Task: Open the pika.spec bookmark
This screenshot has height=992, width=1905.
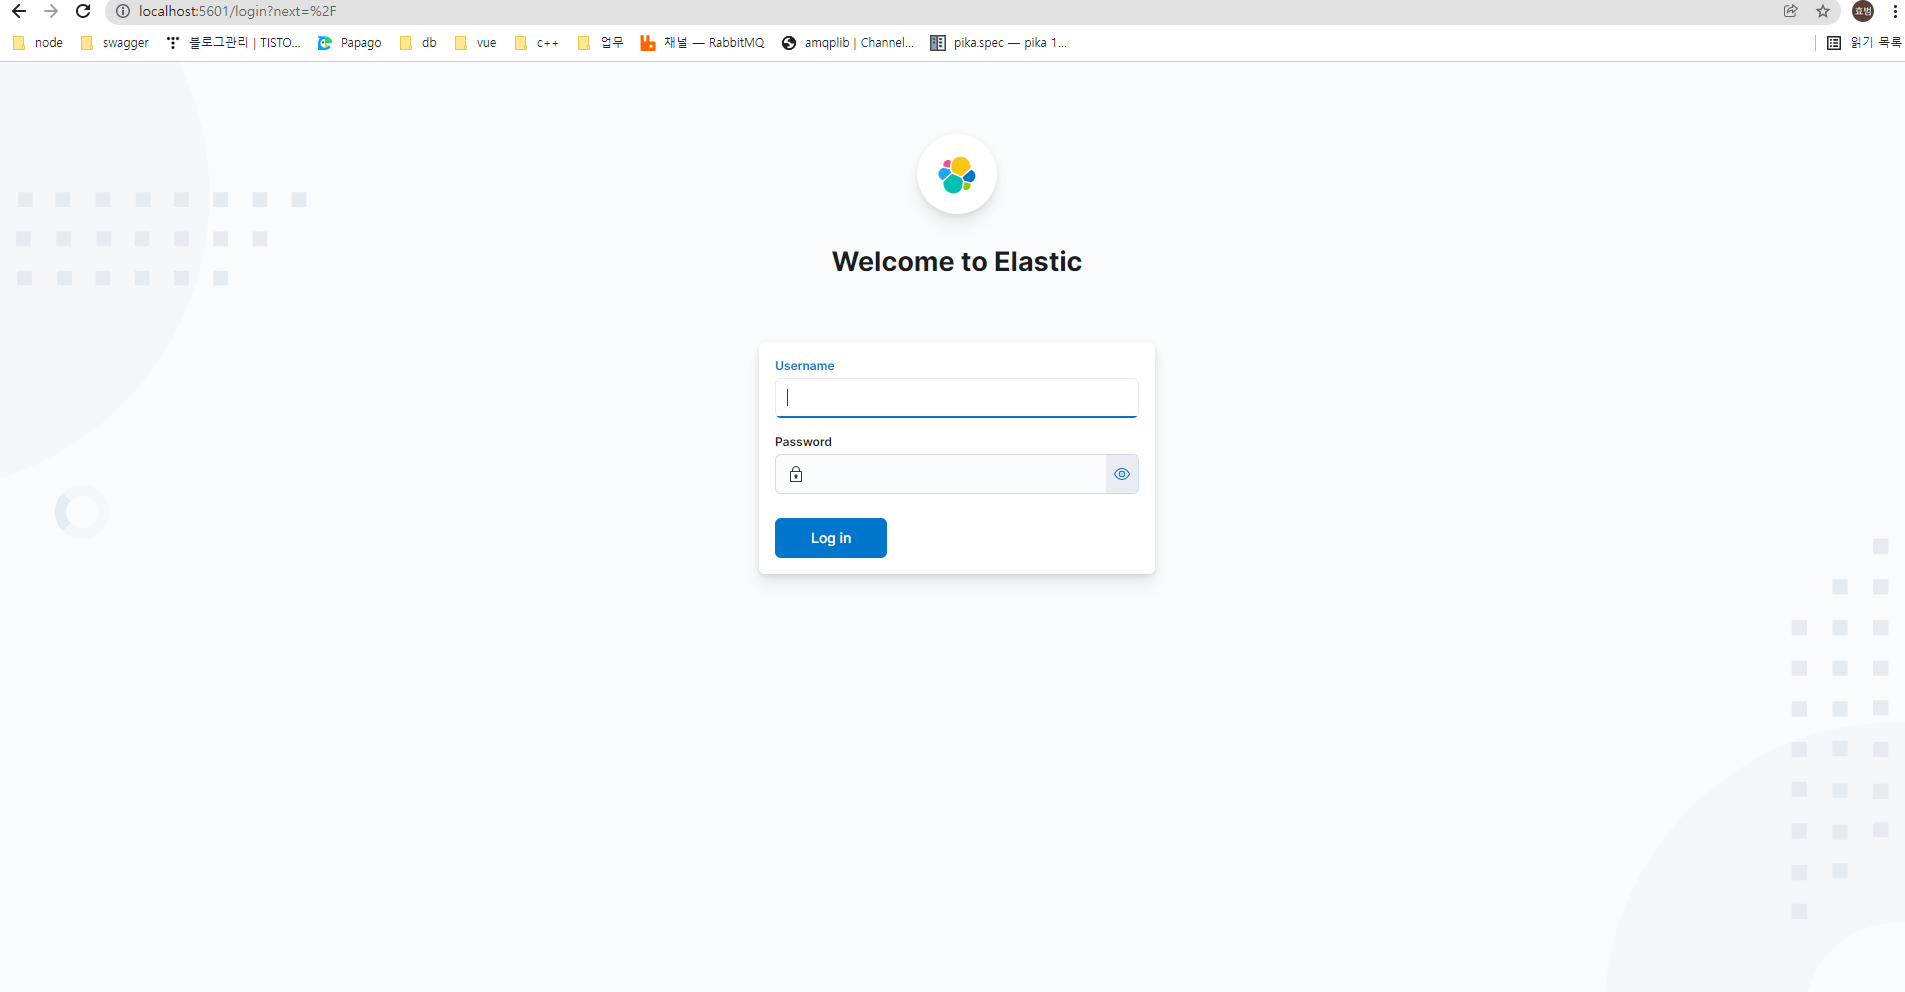Action: pyautogui.click(x=998, y=43)
